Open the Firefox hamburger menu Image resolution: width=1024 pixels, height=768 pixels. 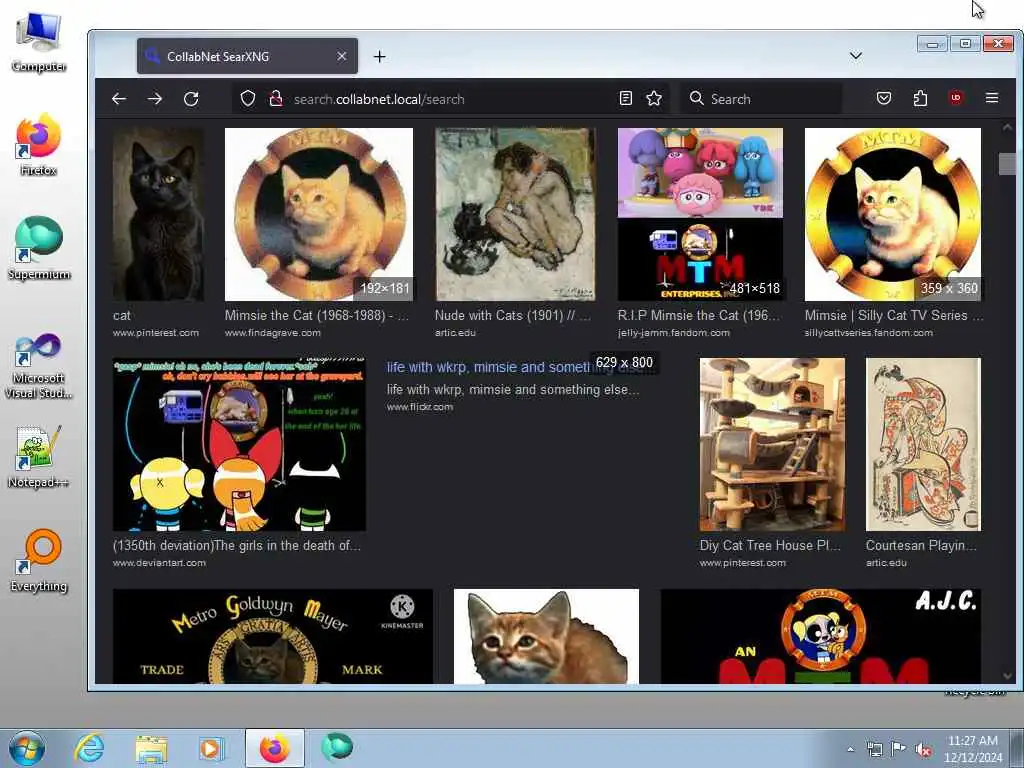coord(992,99)
